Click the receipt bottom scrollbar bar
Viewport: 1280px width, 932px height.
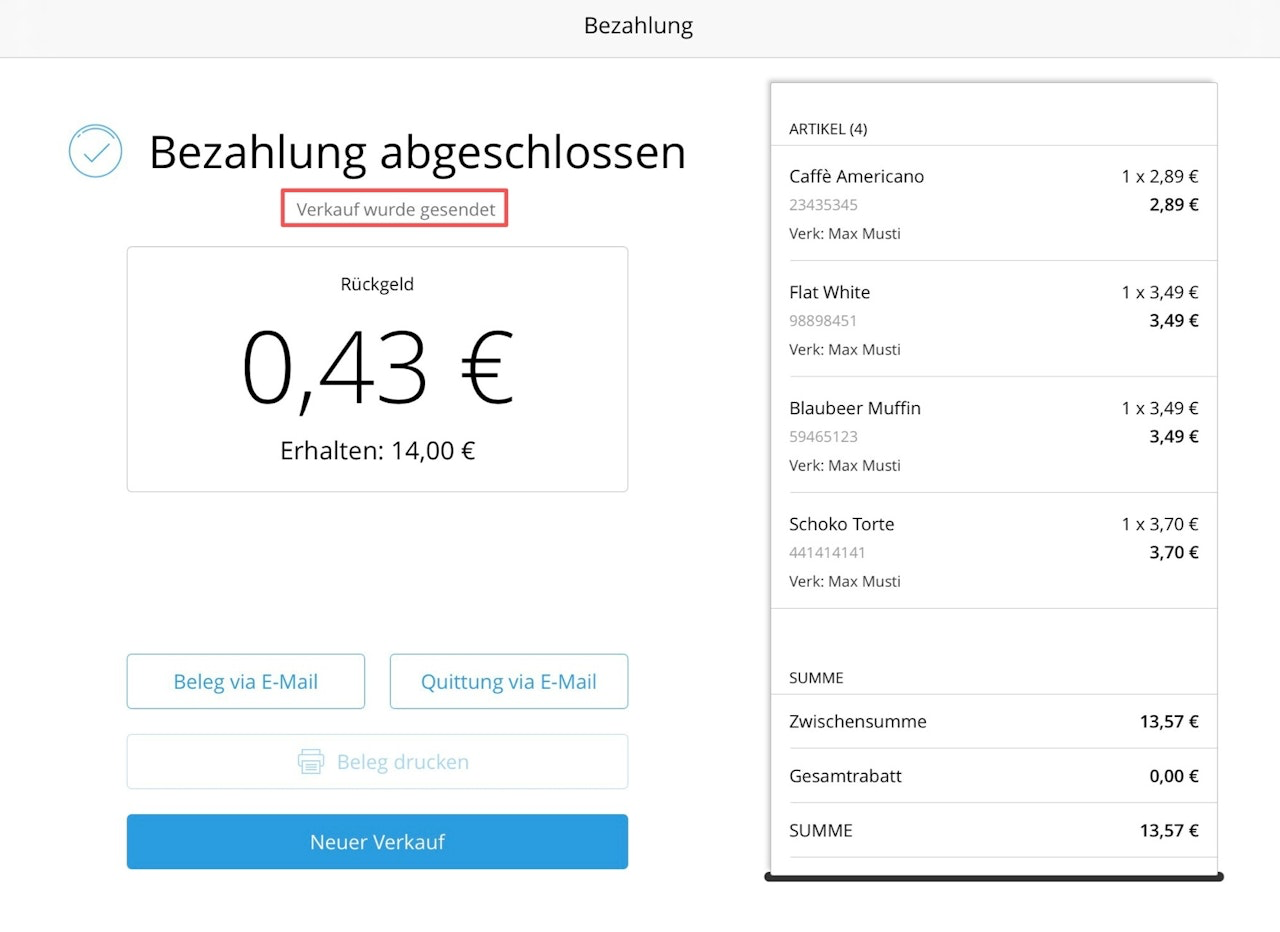[993, 878]
